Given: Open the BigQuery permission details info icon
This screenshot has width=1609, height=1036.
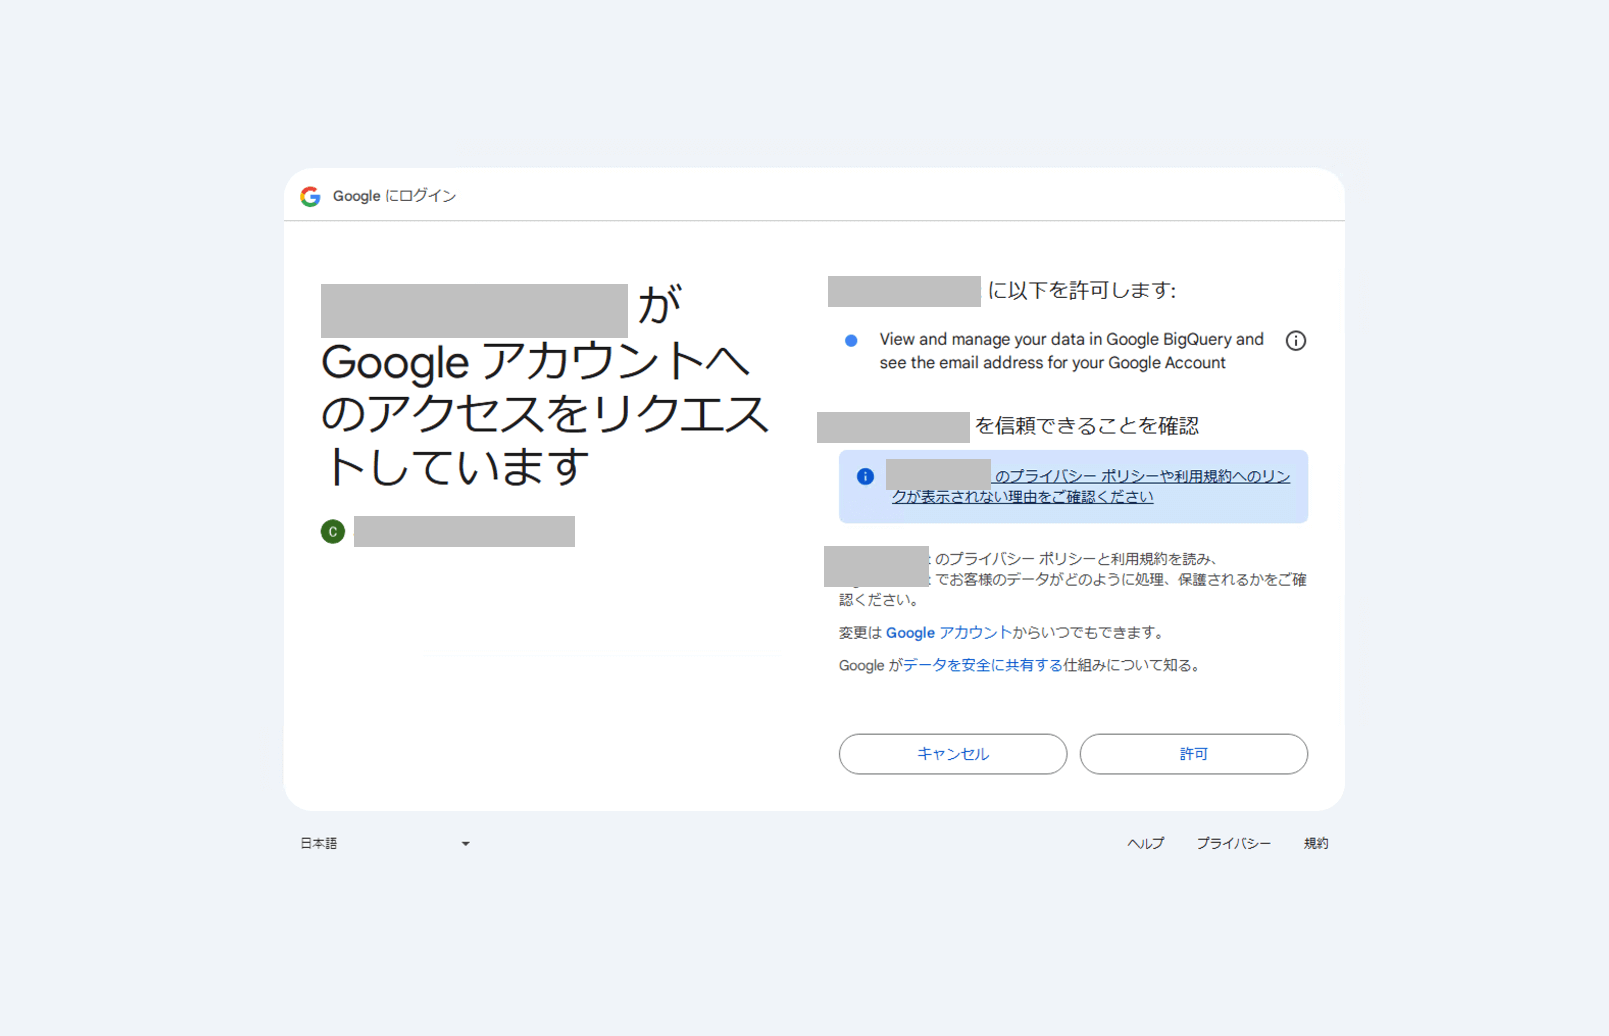Looking at the screenshot, I should (x=1295, y=341).
